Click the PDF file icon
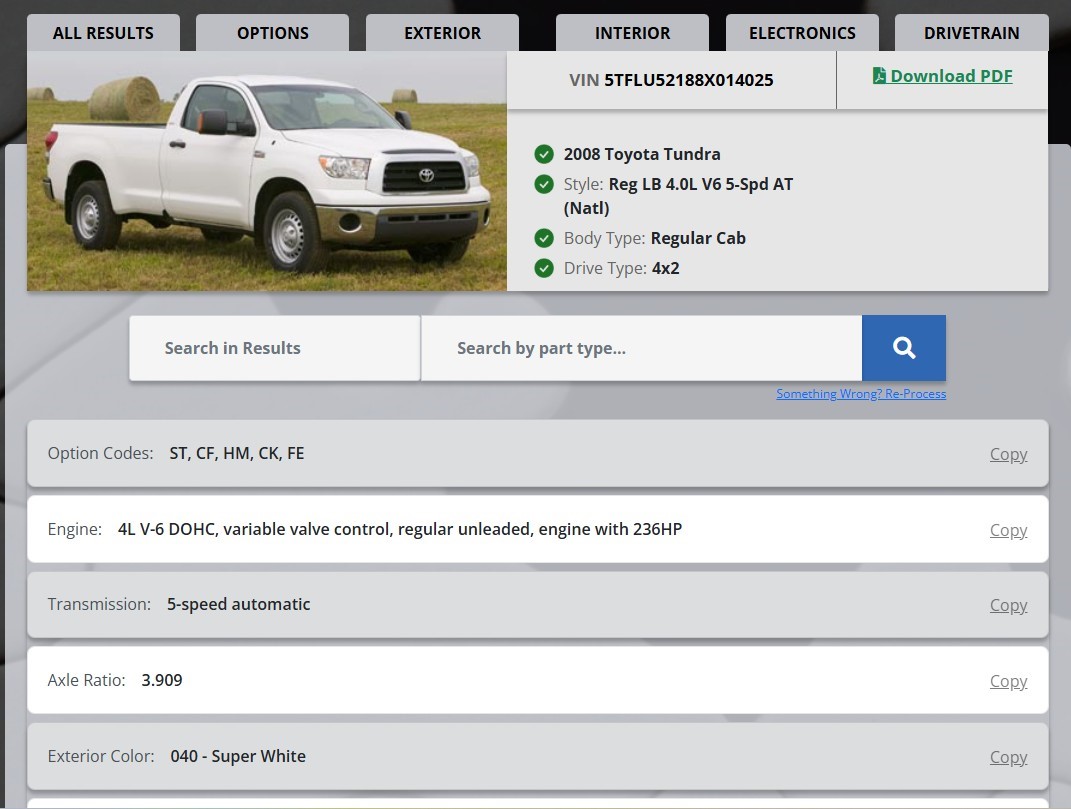The height and width of the screenshot is (809, 1071). point(879,75)
